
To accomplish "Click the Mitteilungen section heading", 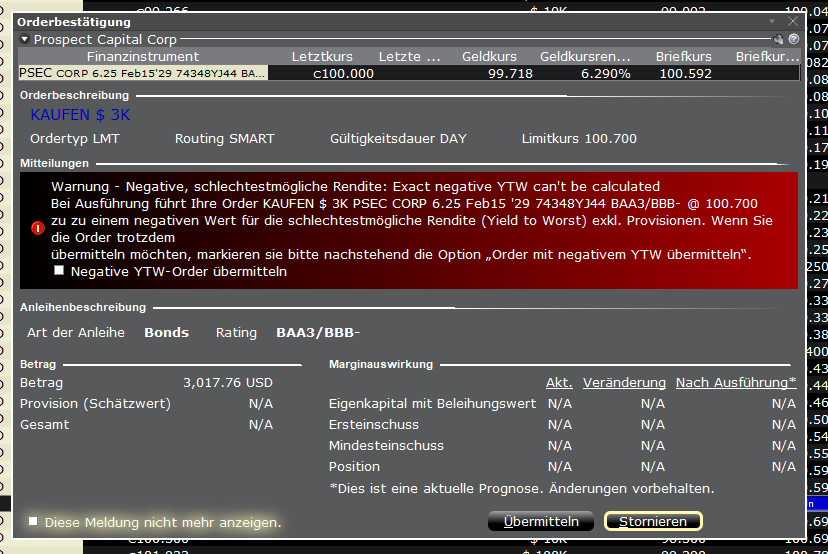I will pos(54,164).
